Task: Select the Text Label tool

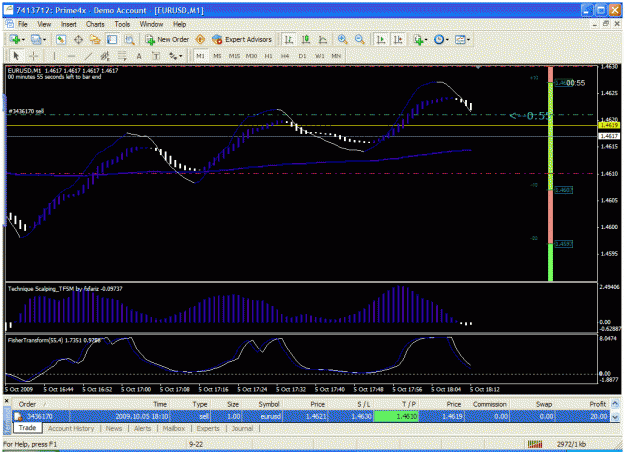Action: 156,56
